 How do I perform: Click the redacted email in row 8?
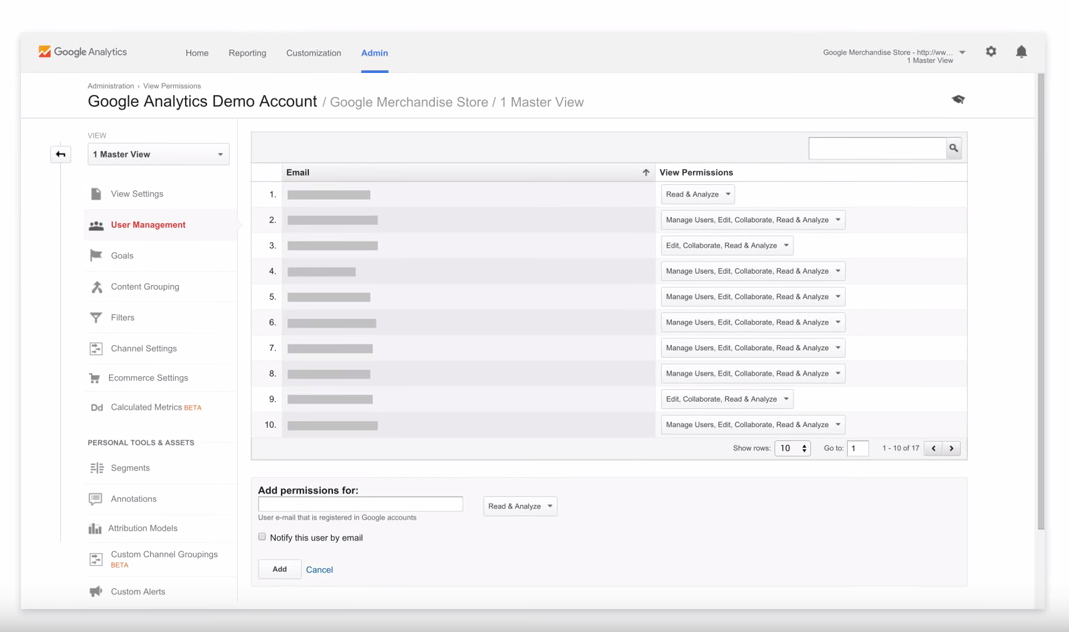click(x=329, y=374)
